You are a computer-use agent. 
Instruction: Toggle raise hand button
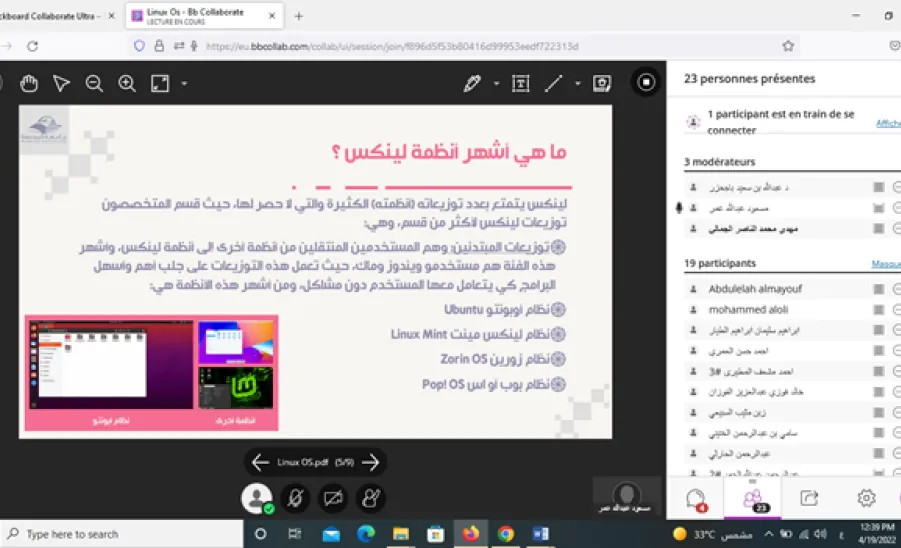[x=371, y=498]
